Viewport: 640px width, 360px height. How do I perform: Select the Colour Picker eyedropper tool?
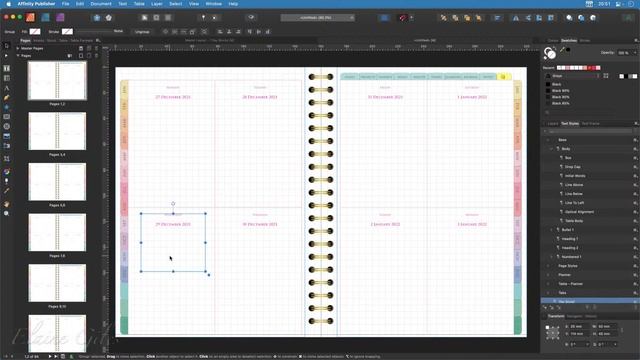[x=7, y=191]
